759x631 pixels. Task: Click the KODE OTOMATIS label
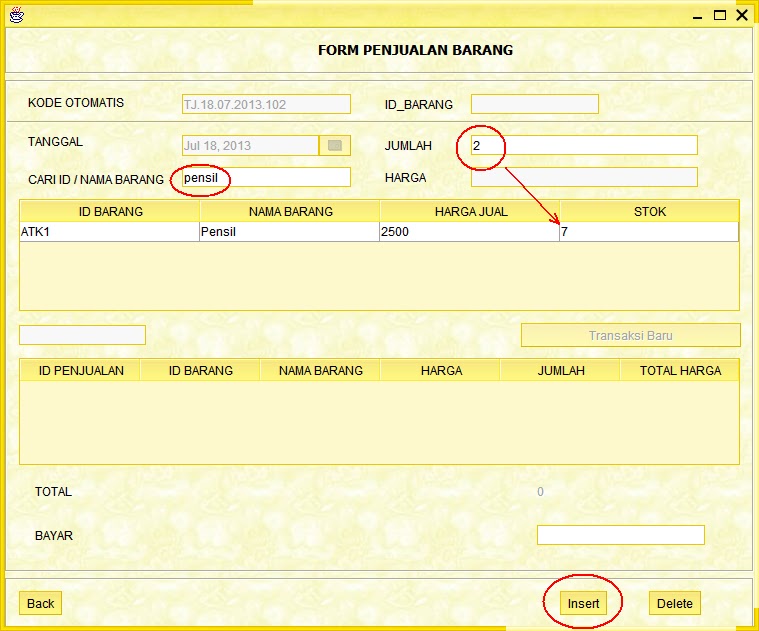coord(76,103)
